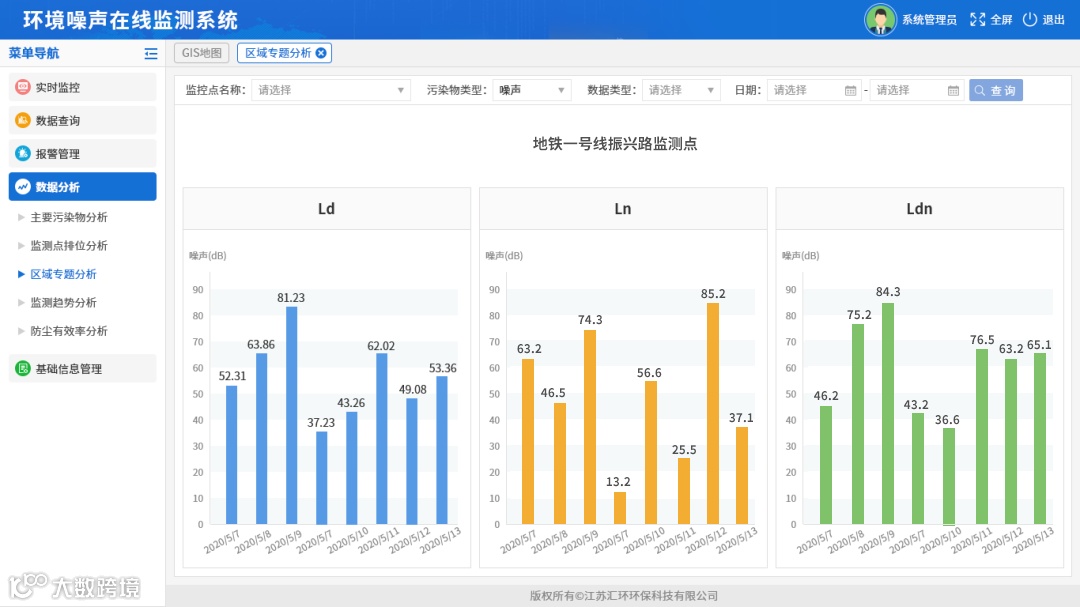Click 环境噪声在线监测系统 title

pyautogui.click(x=131, y=20)
